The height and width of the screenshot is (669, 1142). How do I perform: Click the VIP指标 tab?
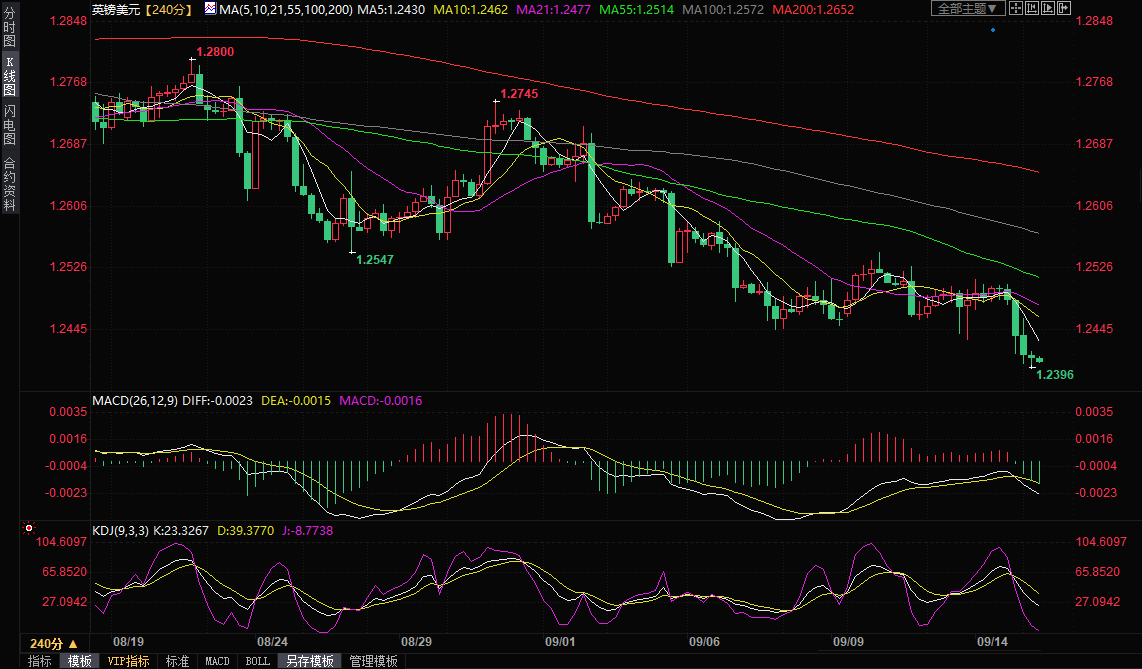click(128, 661)
